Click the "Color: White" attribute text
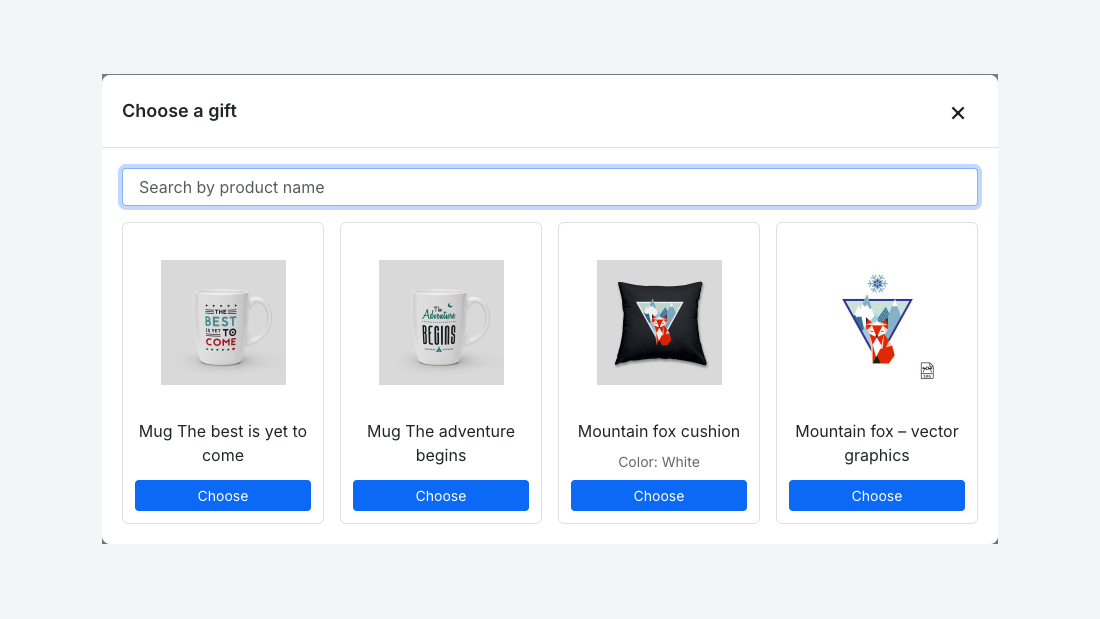The image size is (1100, 619). (x=659, y=462)
